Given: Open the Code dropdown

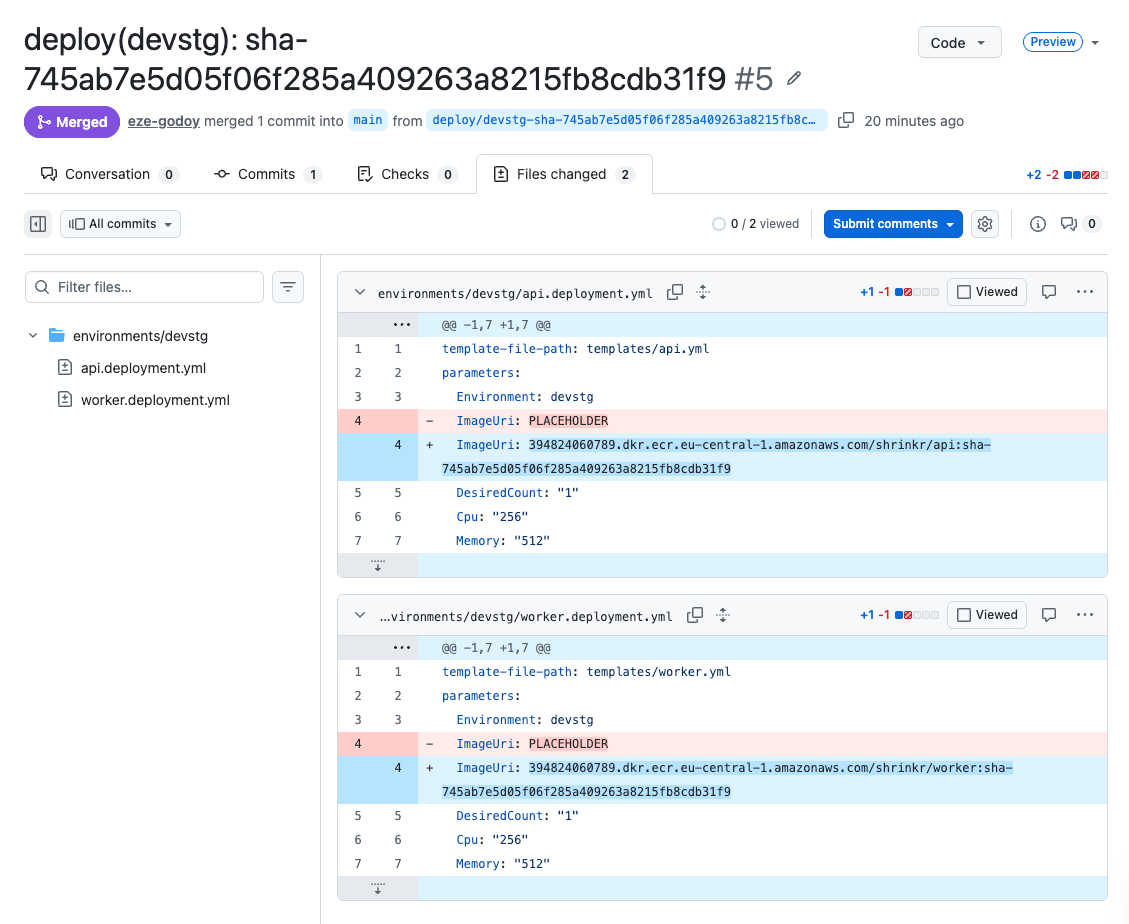Looking at the screenshot, I should 958,42.
